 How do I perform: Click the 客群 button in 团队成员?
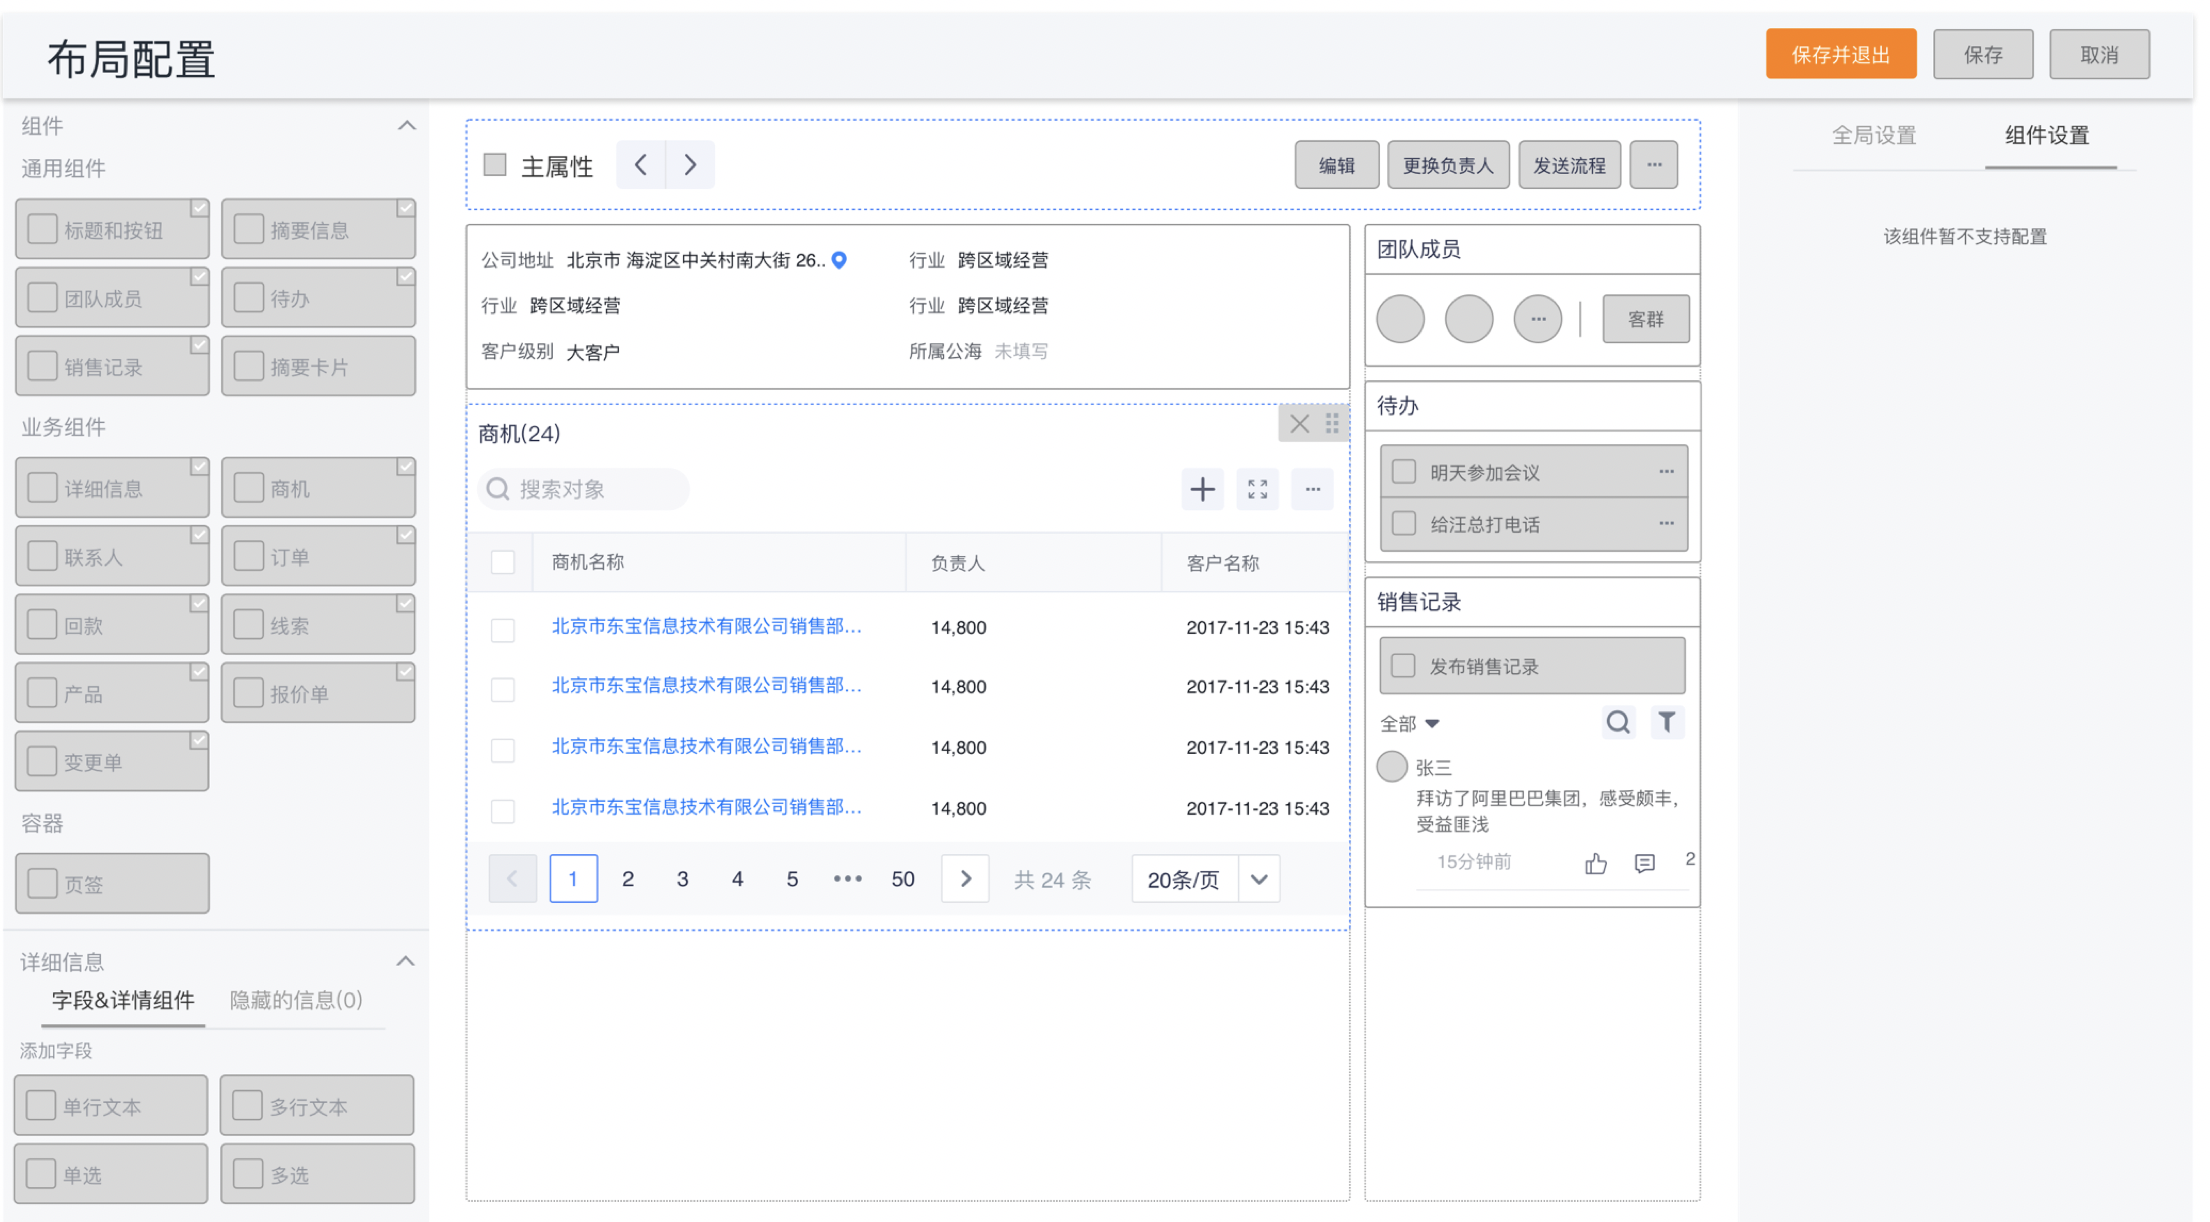[x=1646, y=319]
